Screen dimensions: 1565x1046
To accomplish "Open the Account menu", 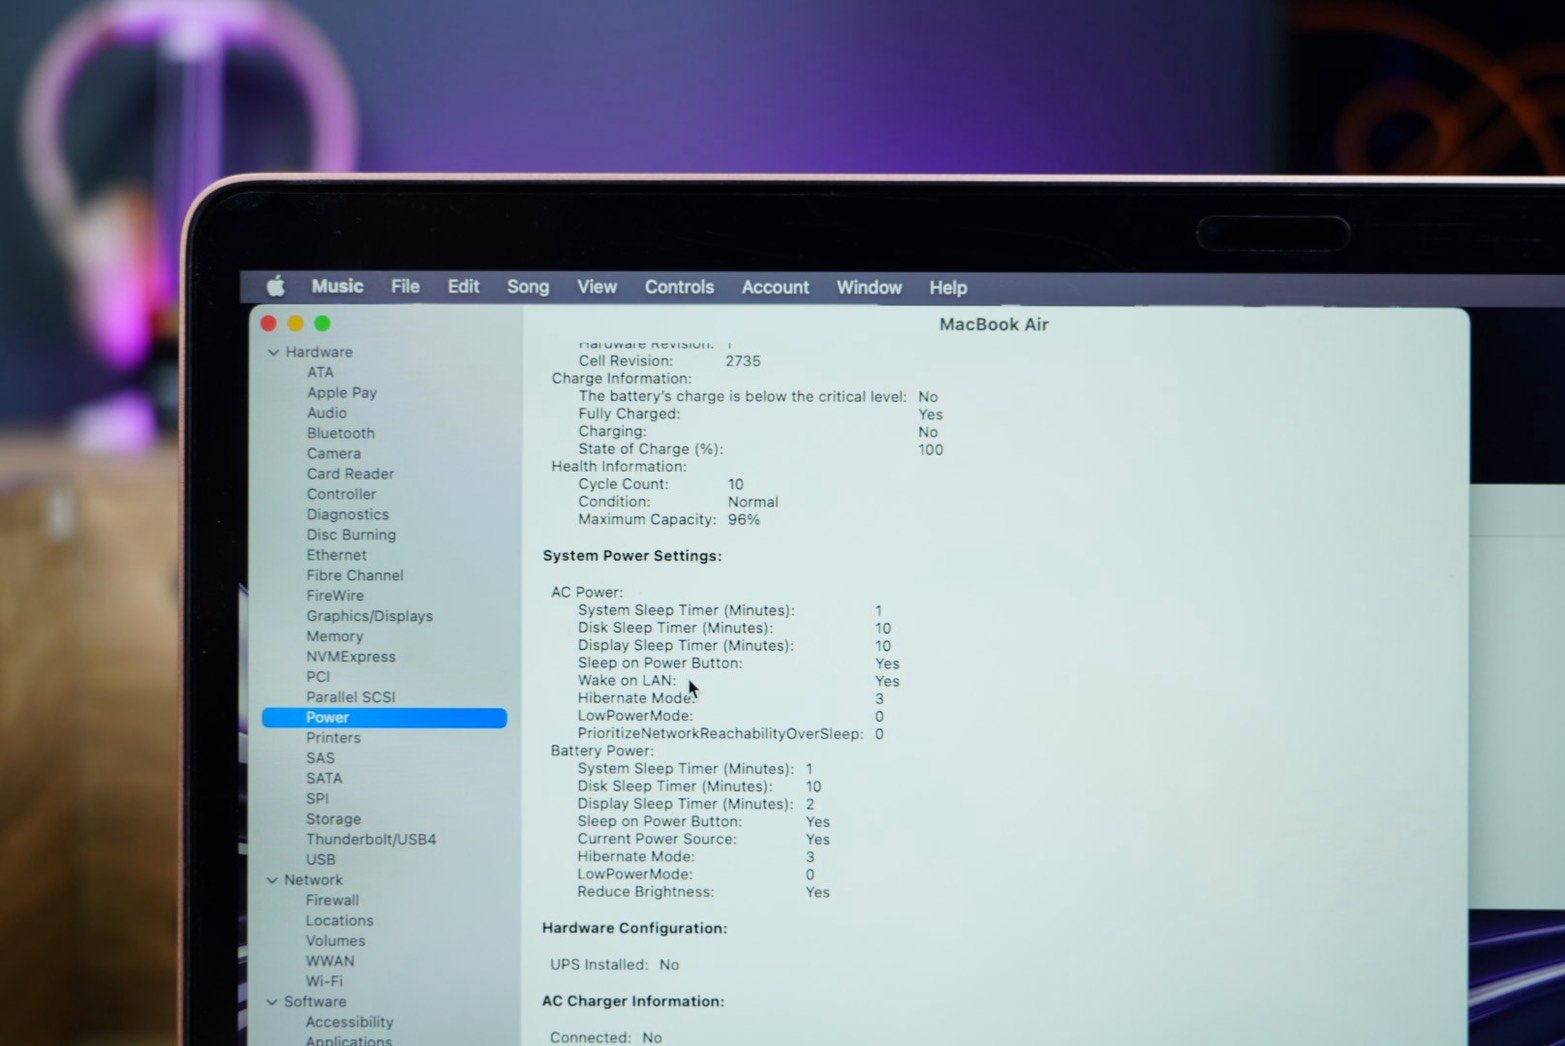I will pos(775,287).
